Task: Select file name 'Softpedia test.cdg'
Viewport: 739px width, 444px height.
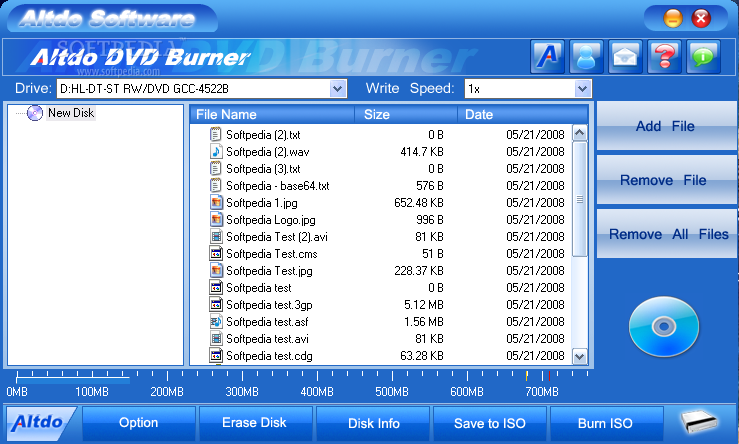Action: (x=269, y=355)
